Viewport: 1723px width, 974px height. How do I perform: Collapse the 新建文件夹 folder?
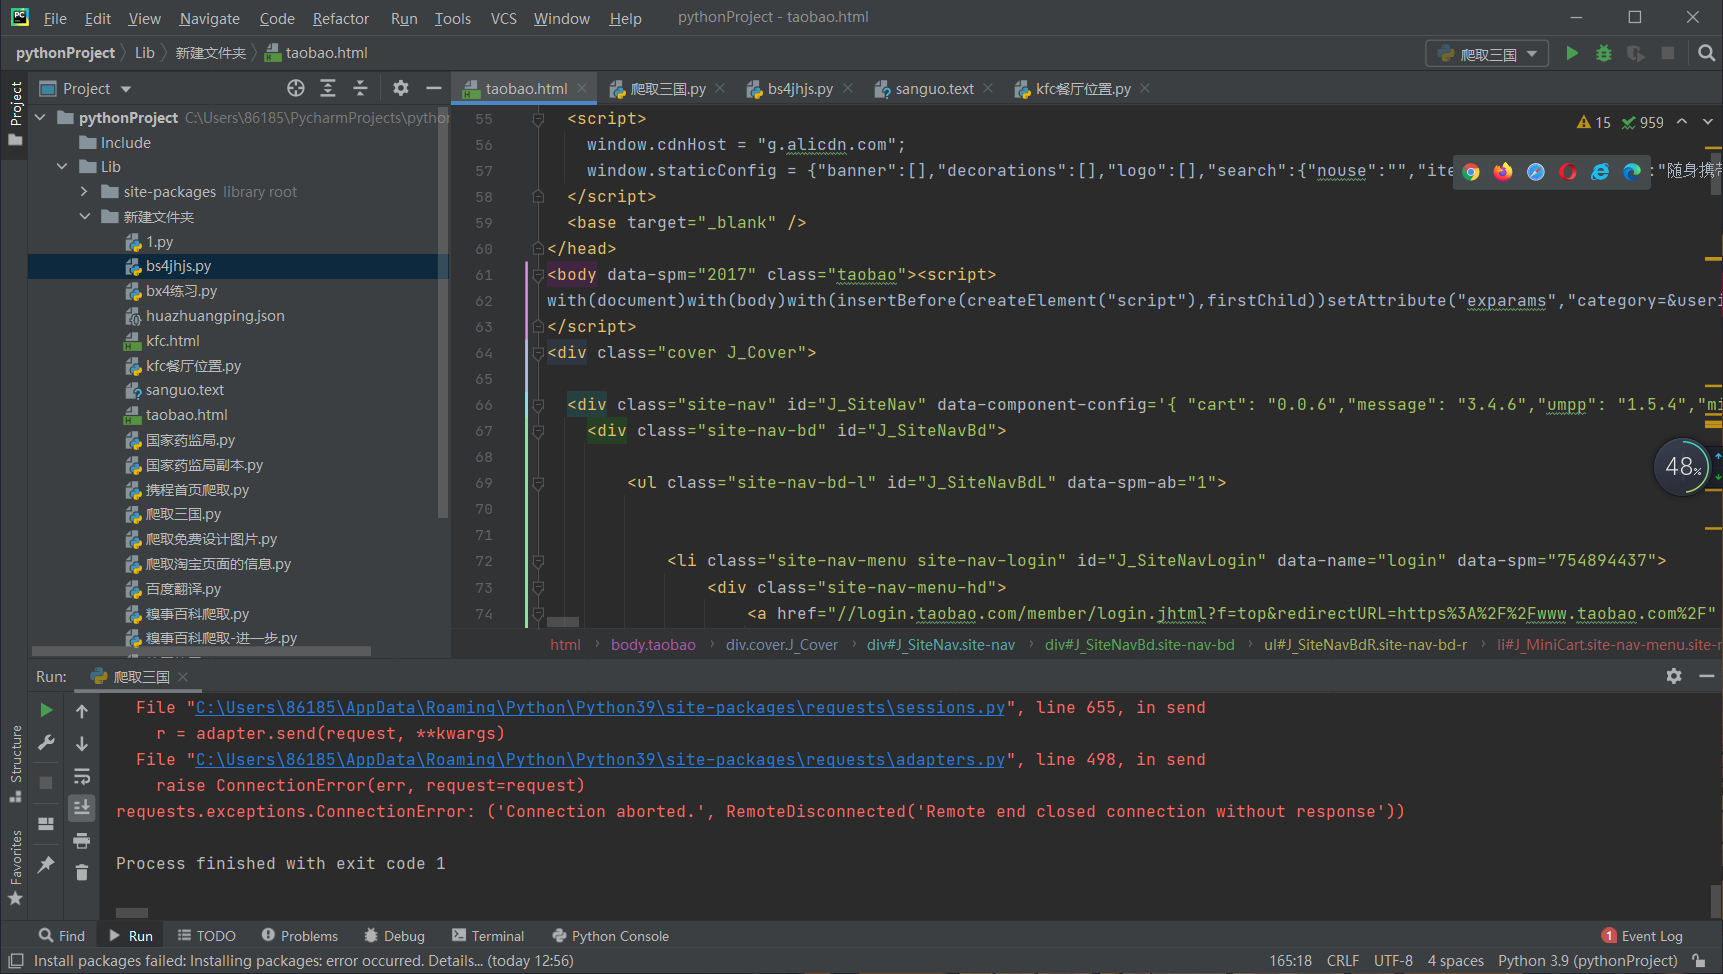(x=84, y=217)
